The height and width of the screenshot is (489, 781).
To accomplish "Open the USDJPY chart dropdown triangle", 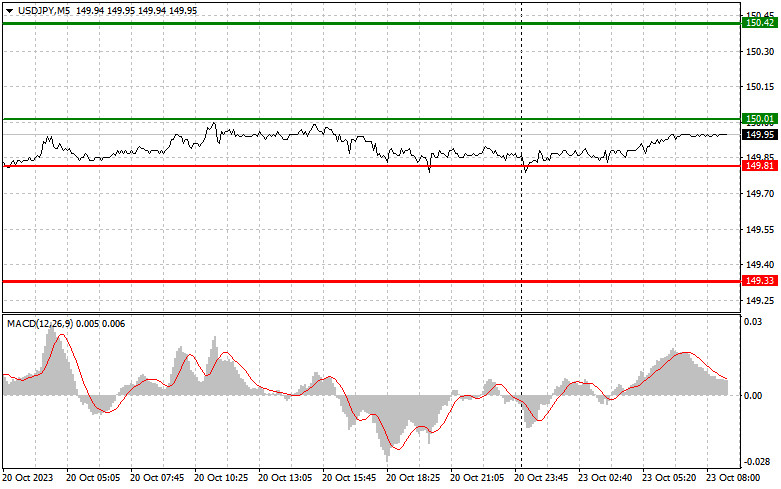I will (x=9, y=11).
